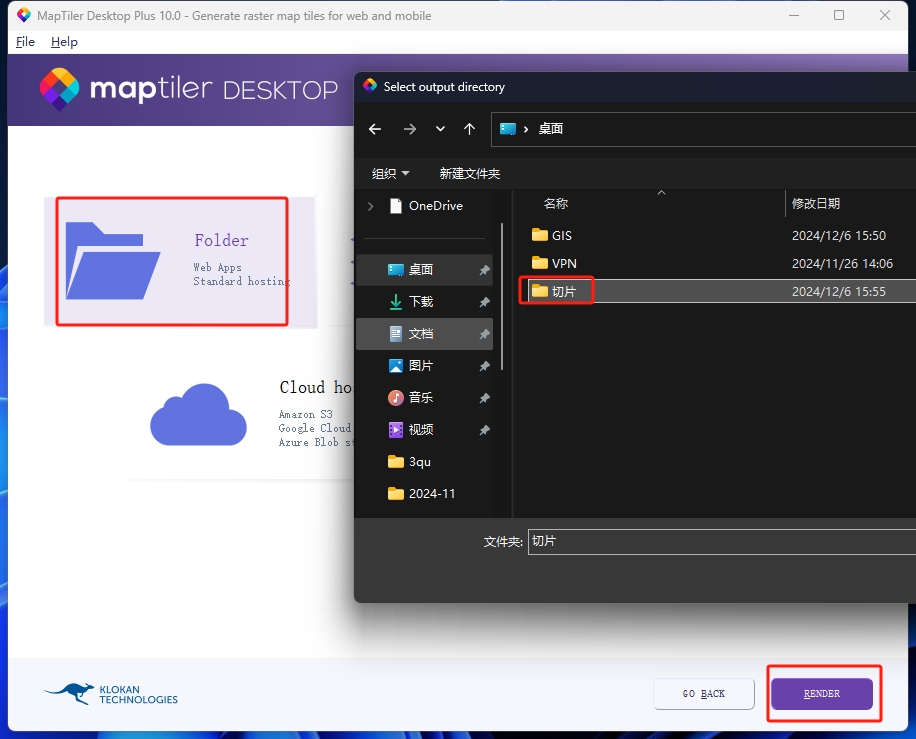The height and width of the screenshot is (739, 916).
Task: Go back in the directory dialog
Action: pyautogui.click(x=375, y=129)
